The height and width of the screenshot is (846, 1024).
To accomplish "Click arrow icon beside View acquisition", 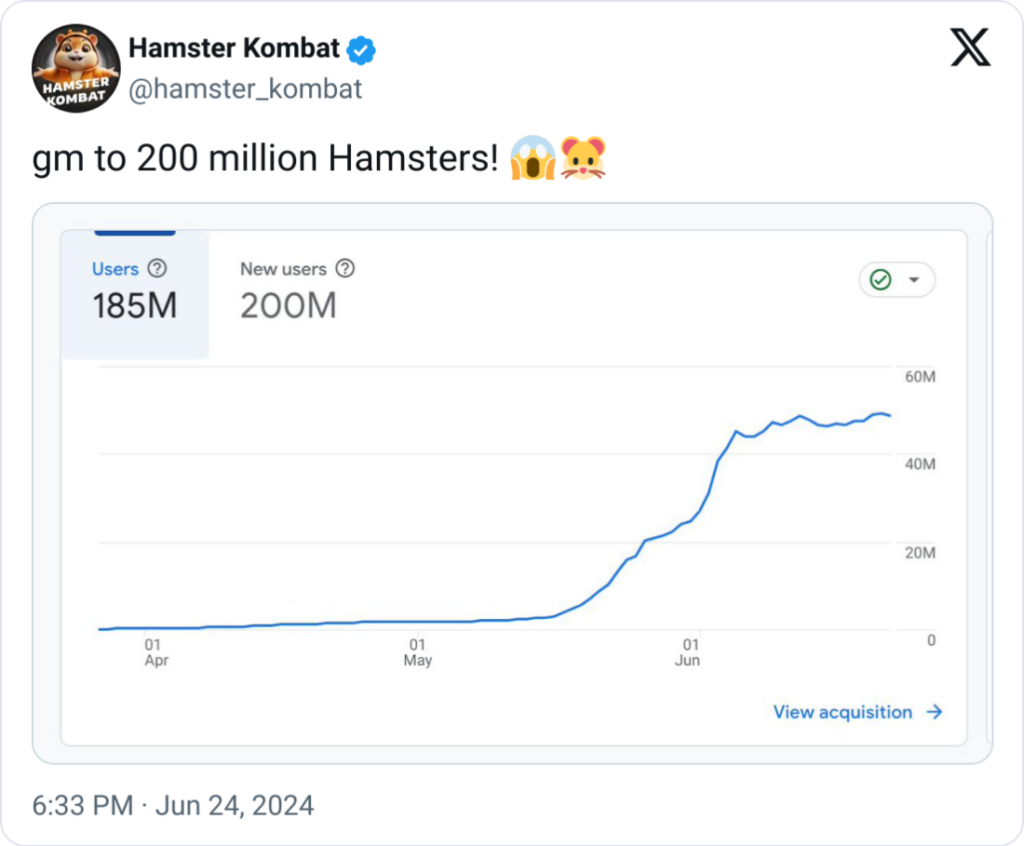I will tap(934, 712).
